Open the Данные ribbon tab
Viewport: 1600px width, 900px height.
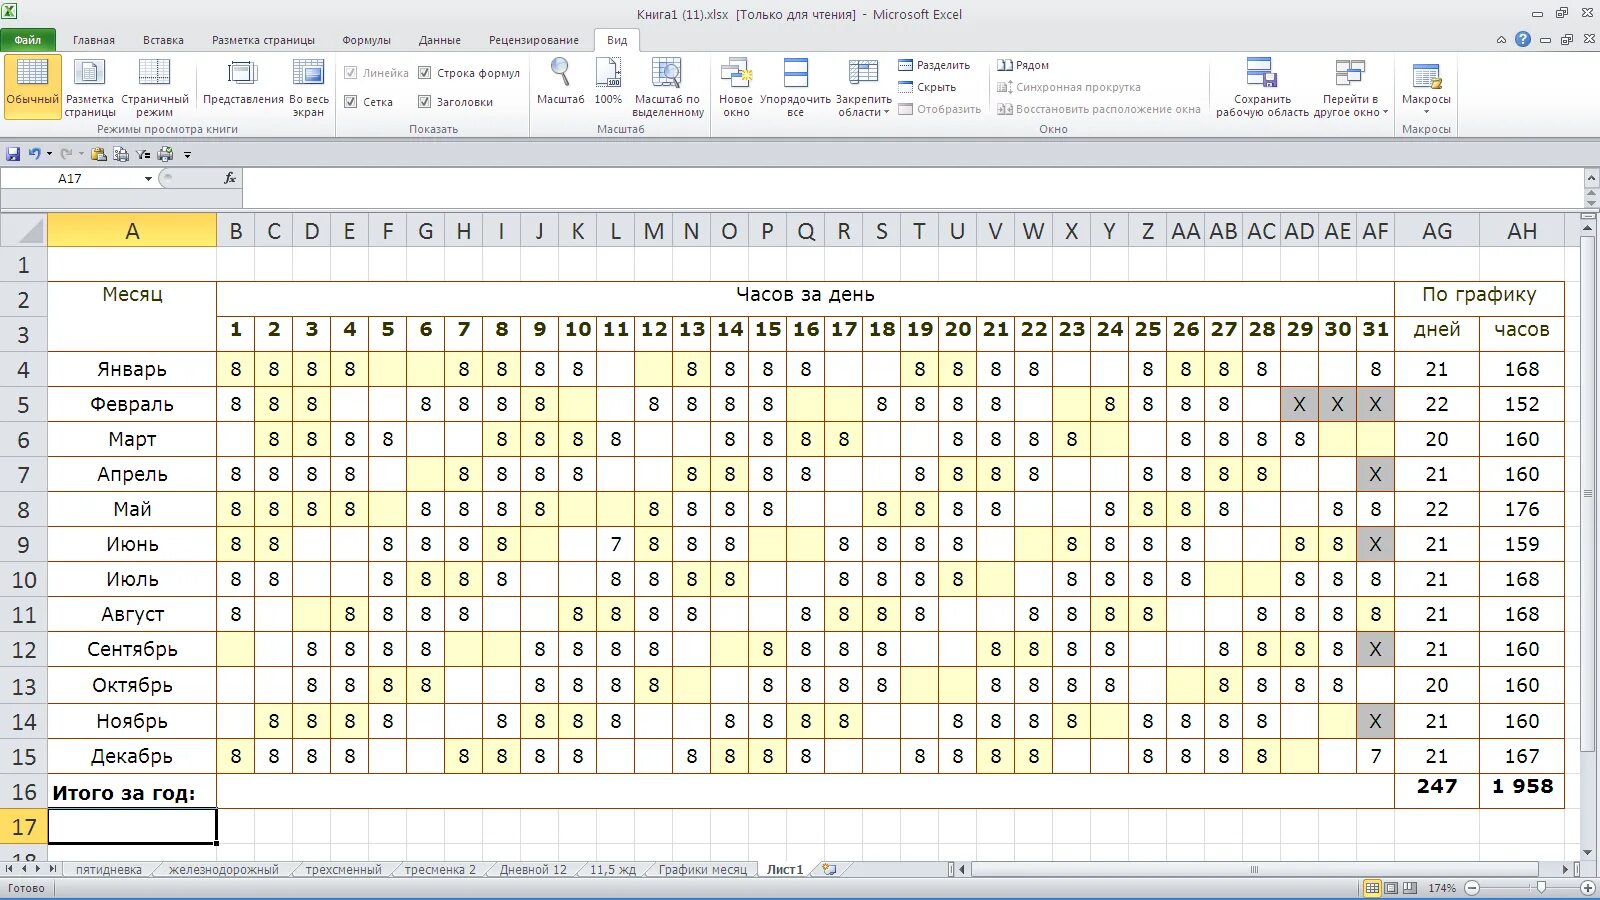click(440, 40)
